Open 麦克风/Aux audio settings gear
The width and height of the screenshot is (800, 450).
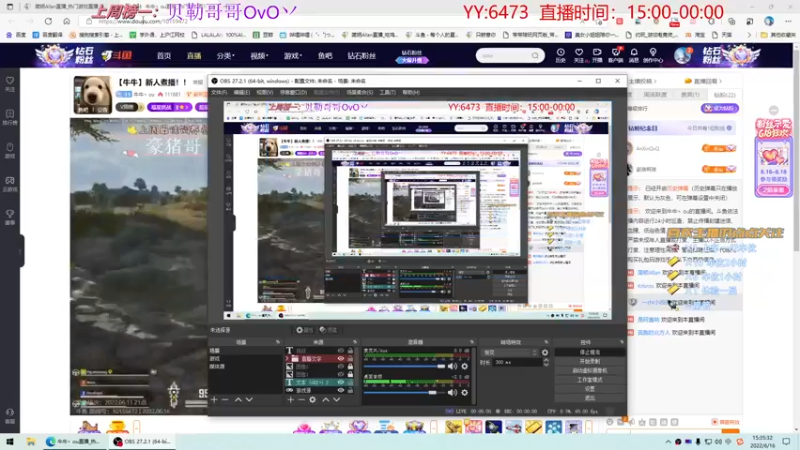pos(464,366)
